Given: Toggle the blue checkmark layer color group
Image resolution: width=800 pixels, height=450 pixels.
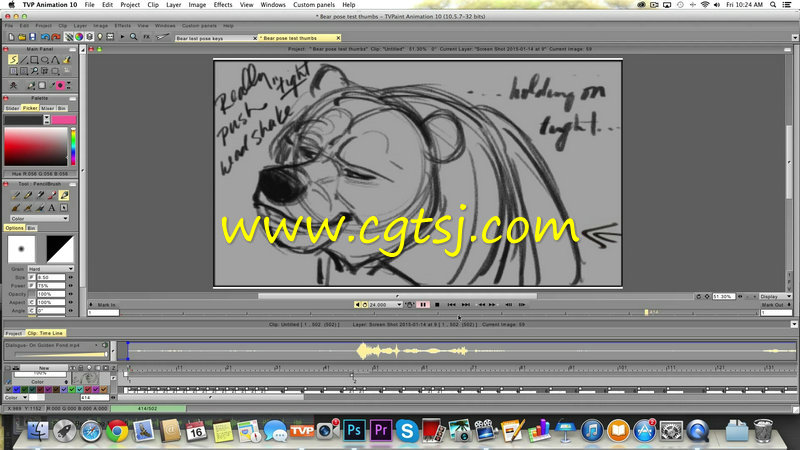Looking at the screenshot, I should pos(16,389).
